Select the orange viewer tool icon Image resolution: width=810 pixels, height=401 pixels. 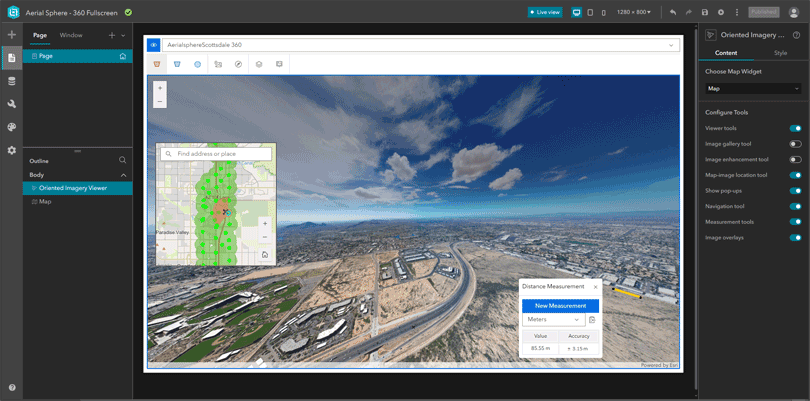pos(157,64)
